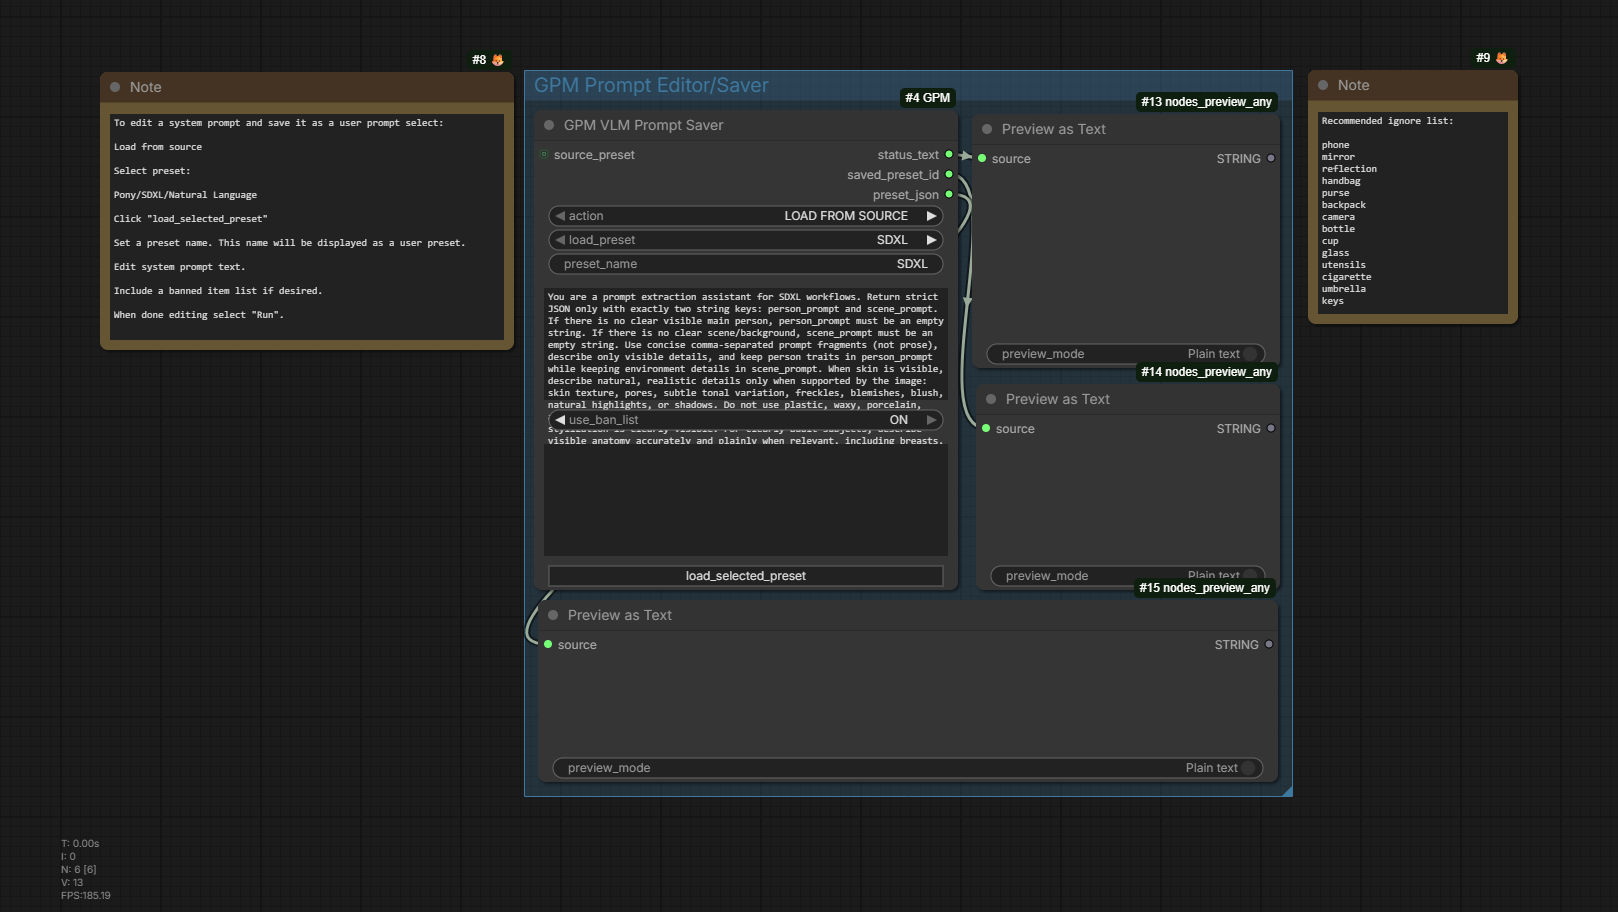
Task: Click STRING output slot of node #15
Action: 1269,645
